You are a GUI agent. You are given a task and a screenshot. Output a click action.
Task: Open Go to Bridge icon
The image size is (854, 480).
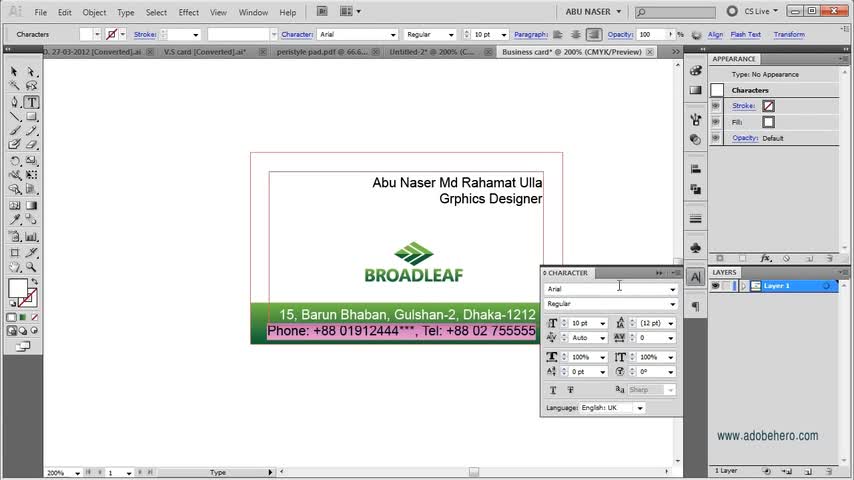322,11
